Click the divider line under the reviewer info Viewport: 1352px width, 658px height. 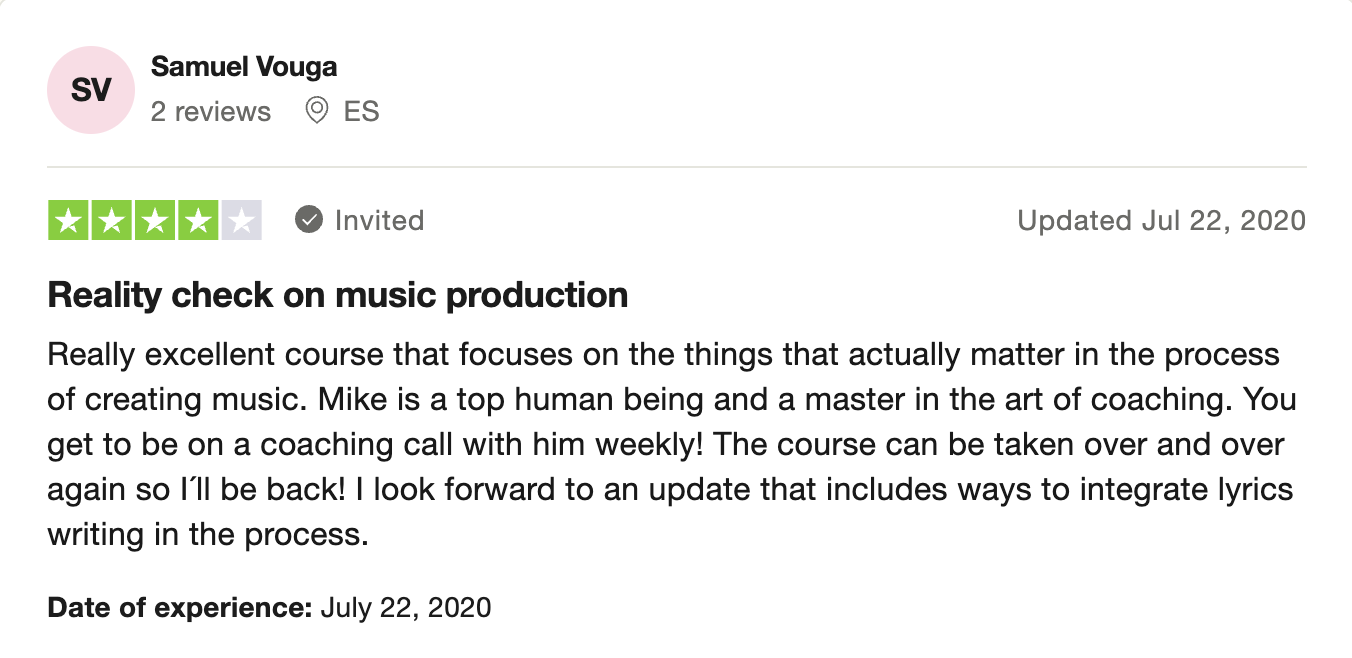(x=676, y=167)
